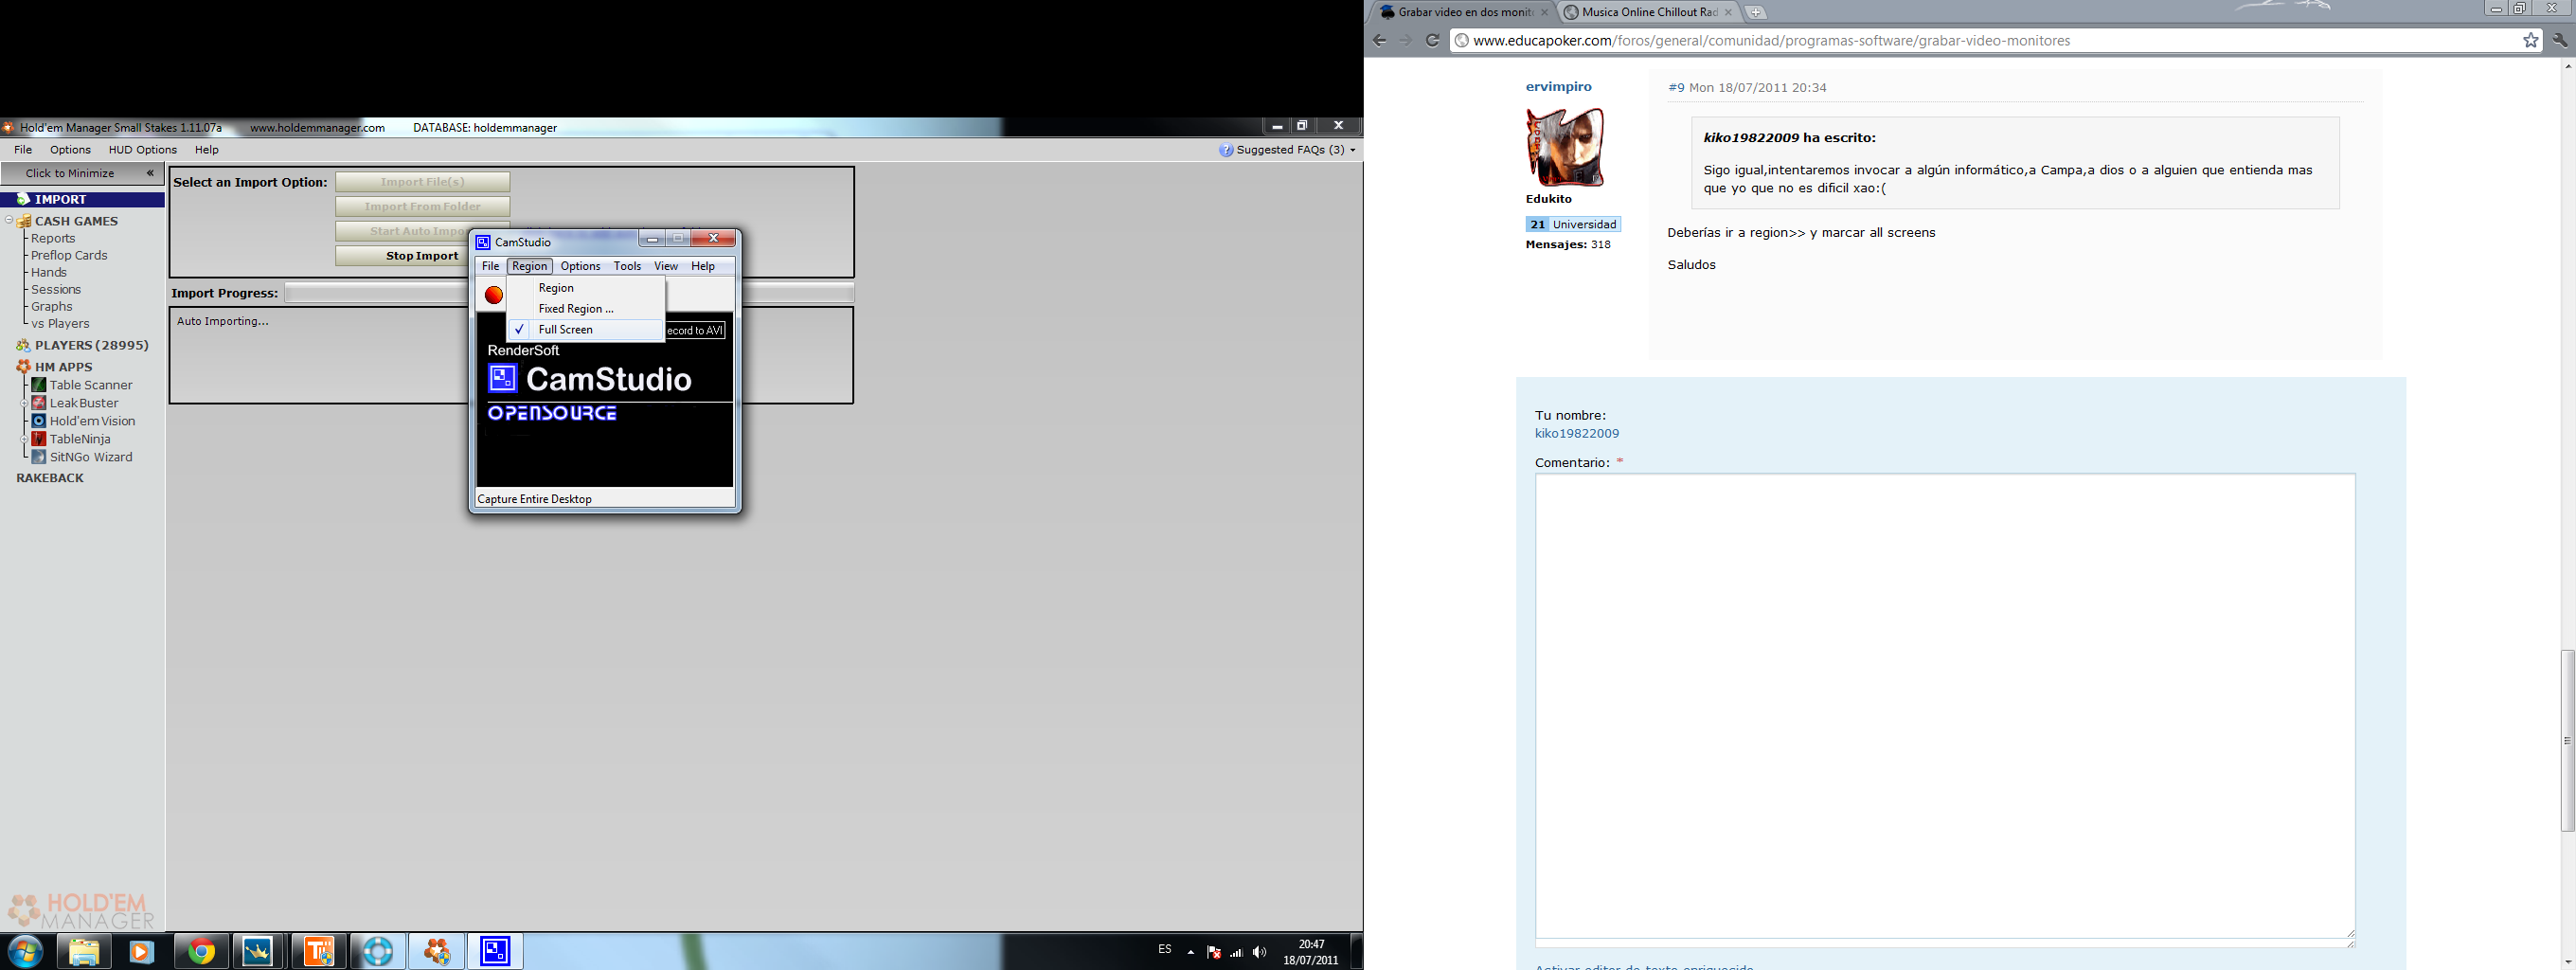Click the network signal tray icon
This screenshot has width=2576, height=970.
coord(1237,952)
